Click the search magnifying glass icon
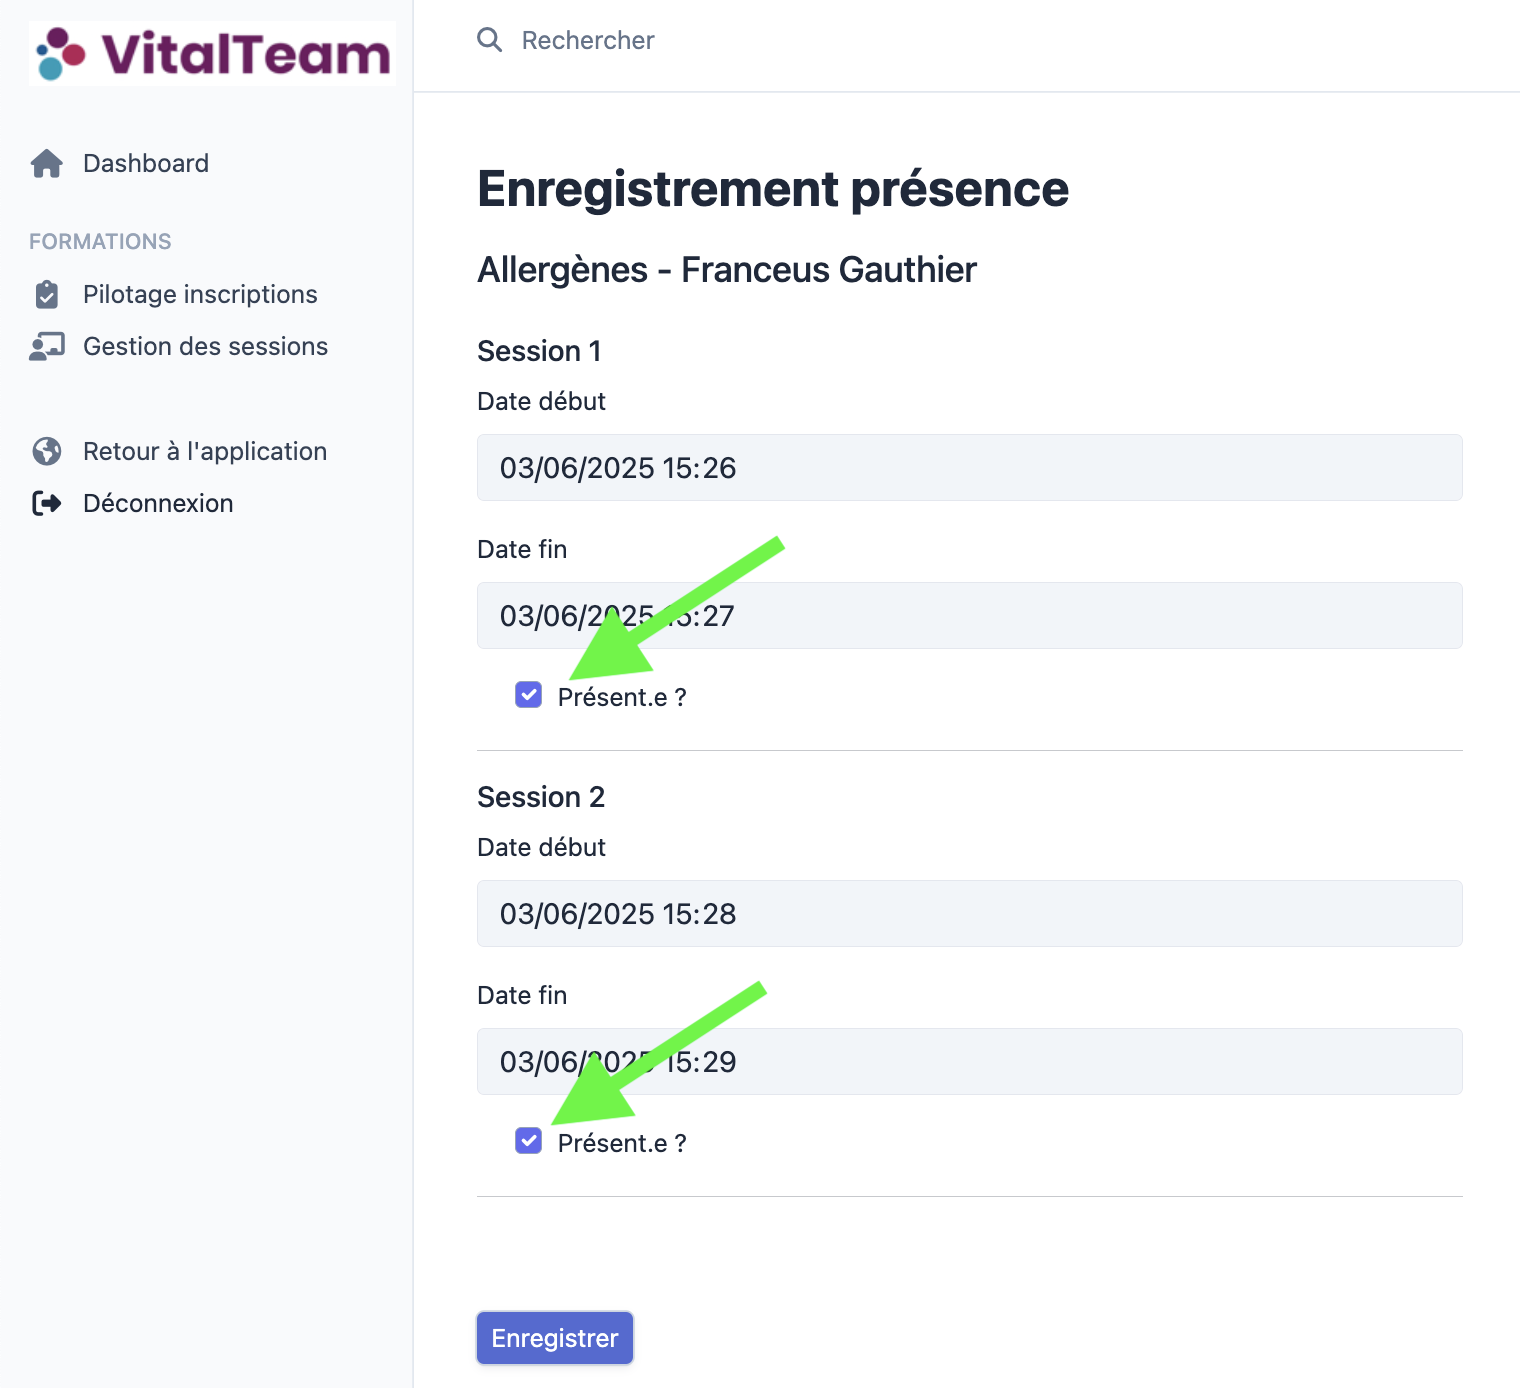The width and height of the screenshot is (1520, 1388). [x=489, y=40]
